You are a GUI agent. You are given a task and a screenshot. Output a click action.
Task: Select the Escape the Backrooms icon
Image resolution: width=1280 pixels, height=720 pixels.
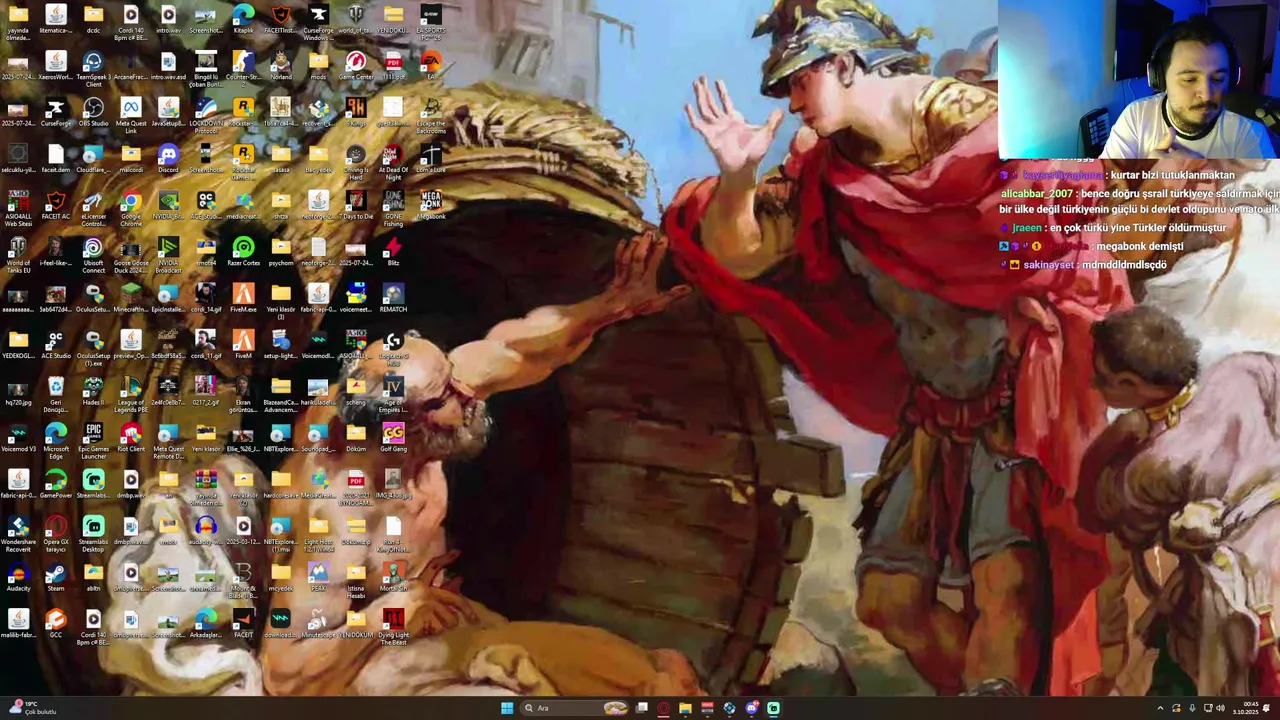click(430, 116)
